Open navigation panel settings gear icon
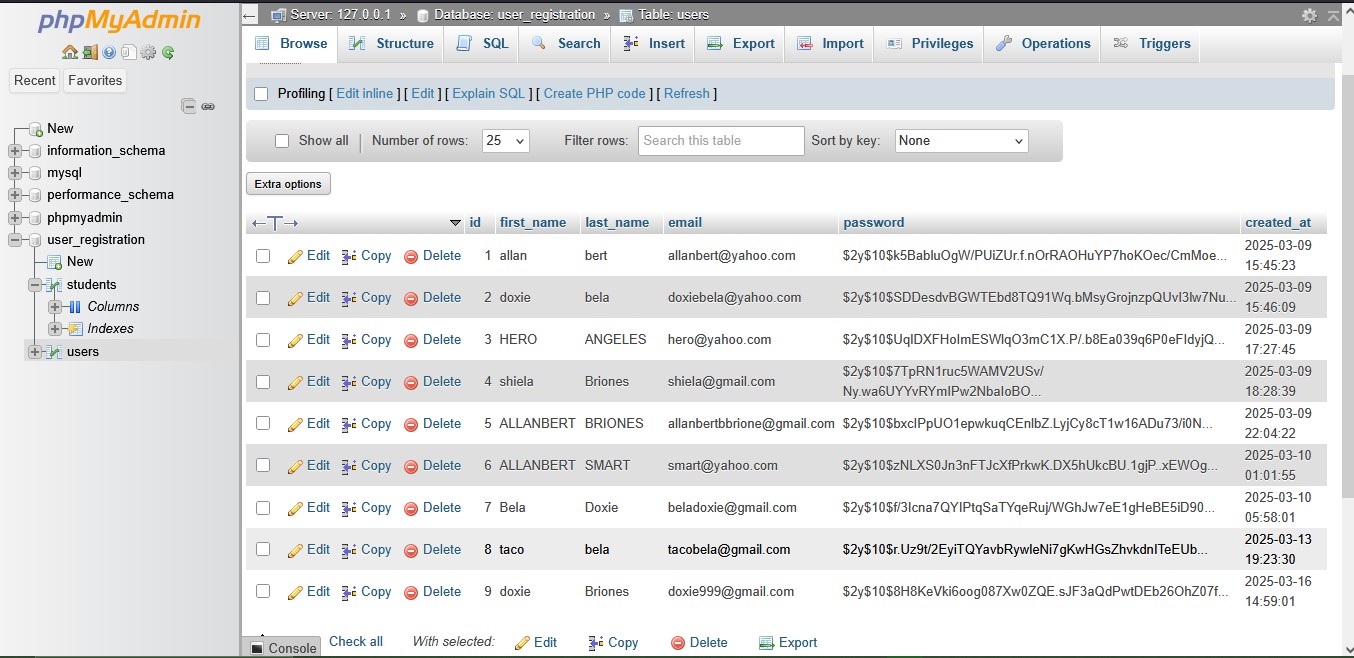Viewport: 1354px width, 658px height. (149, 53)
